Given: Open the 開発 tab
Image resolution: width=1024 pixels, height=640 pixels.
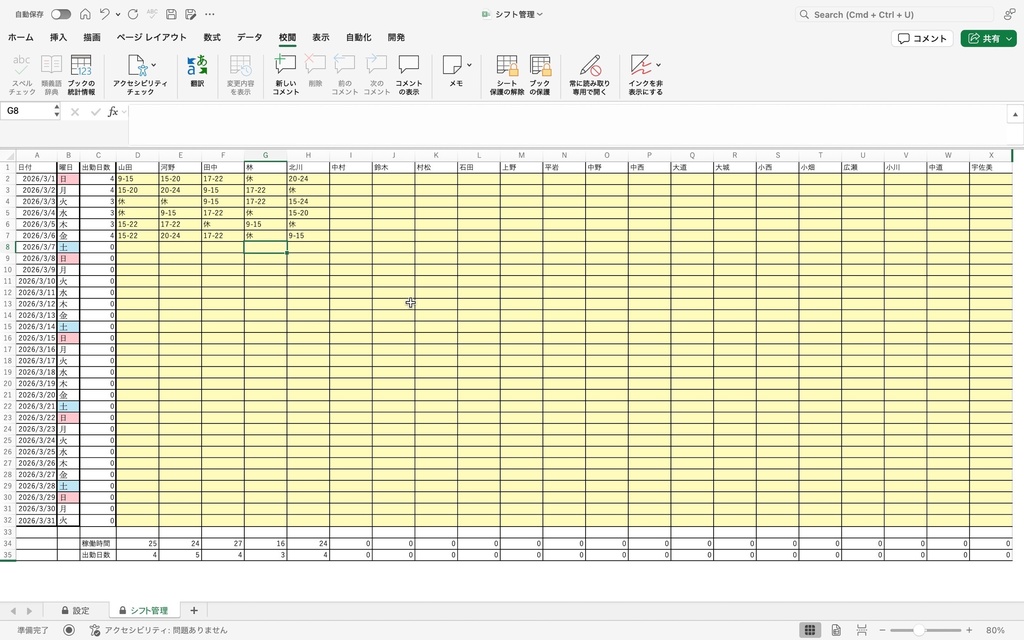Looking at the screenshot, I should coord(396,37).
